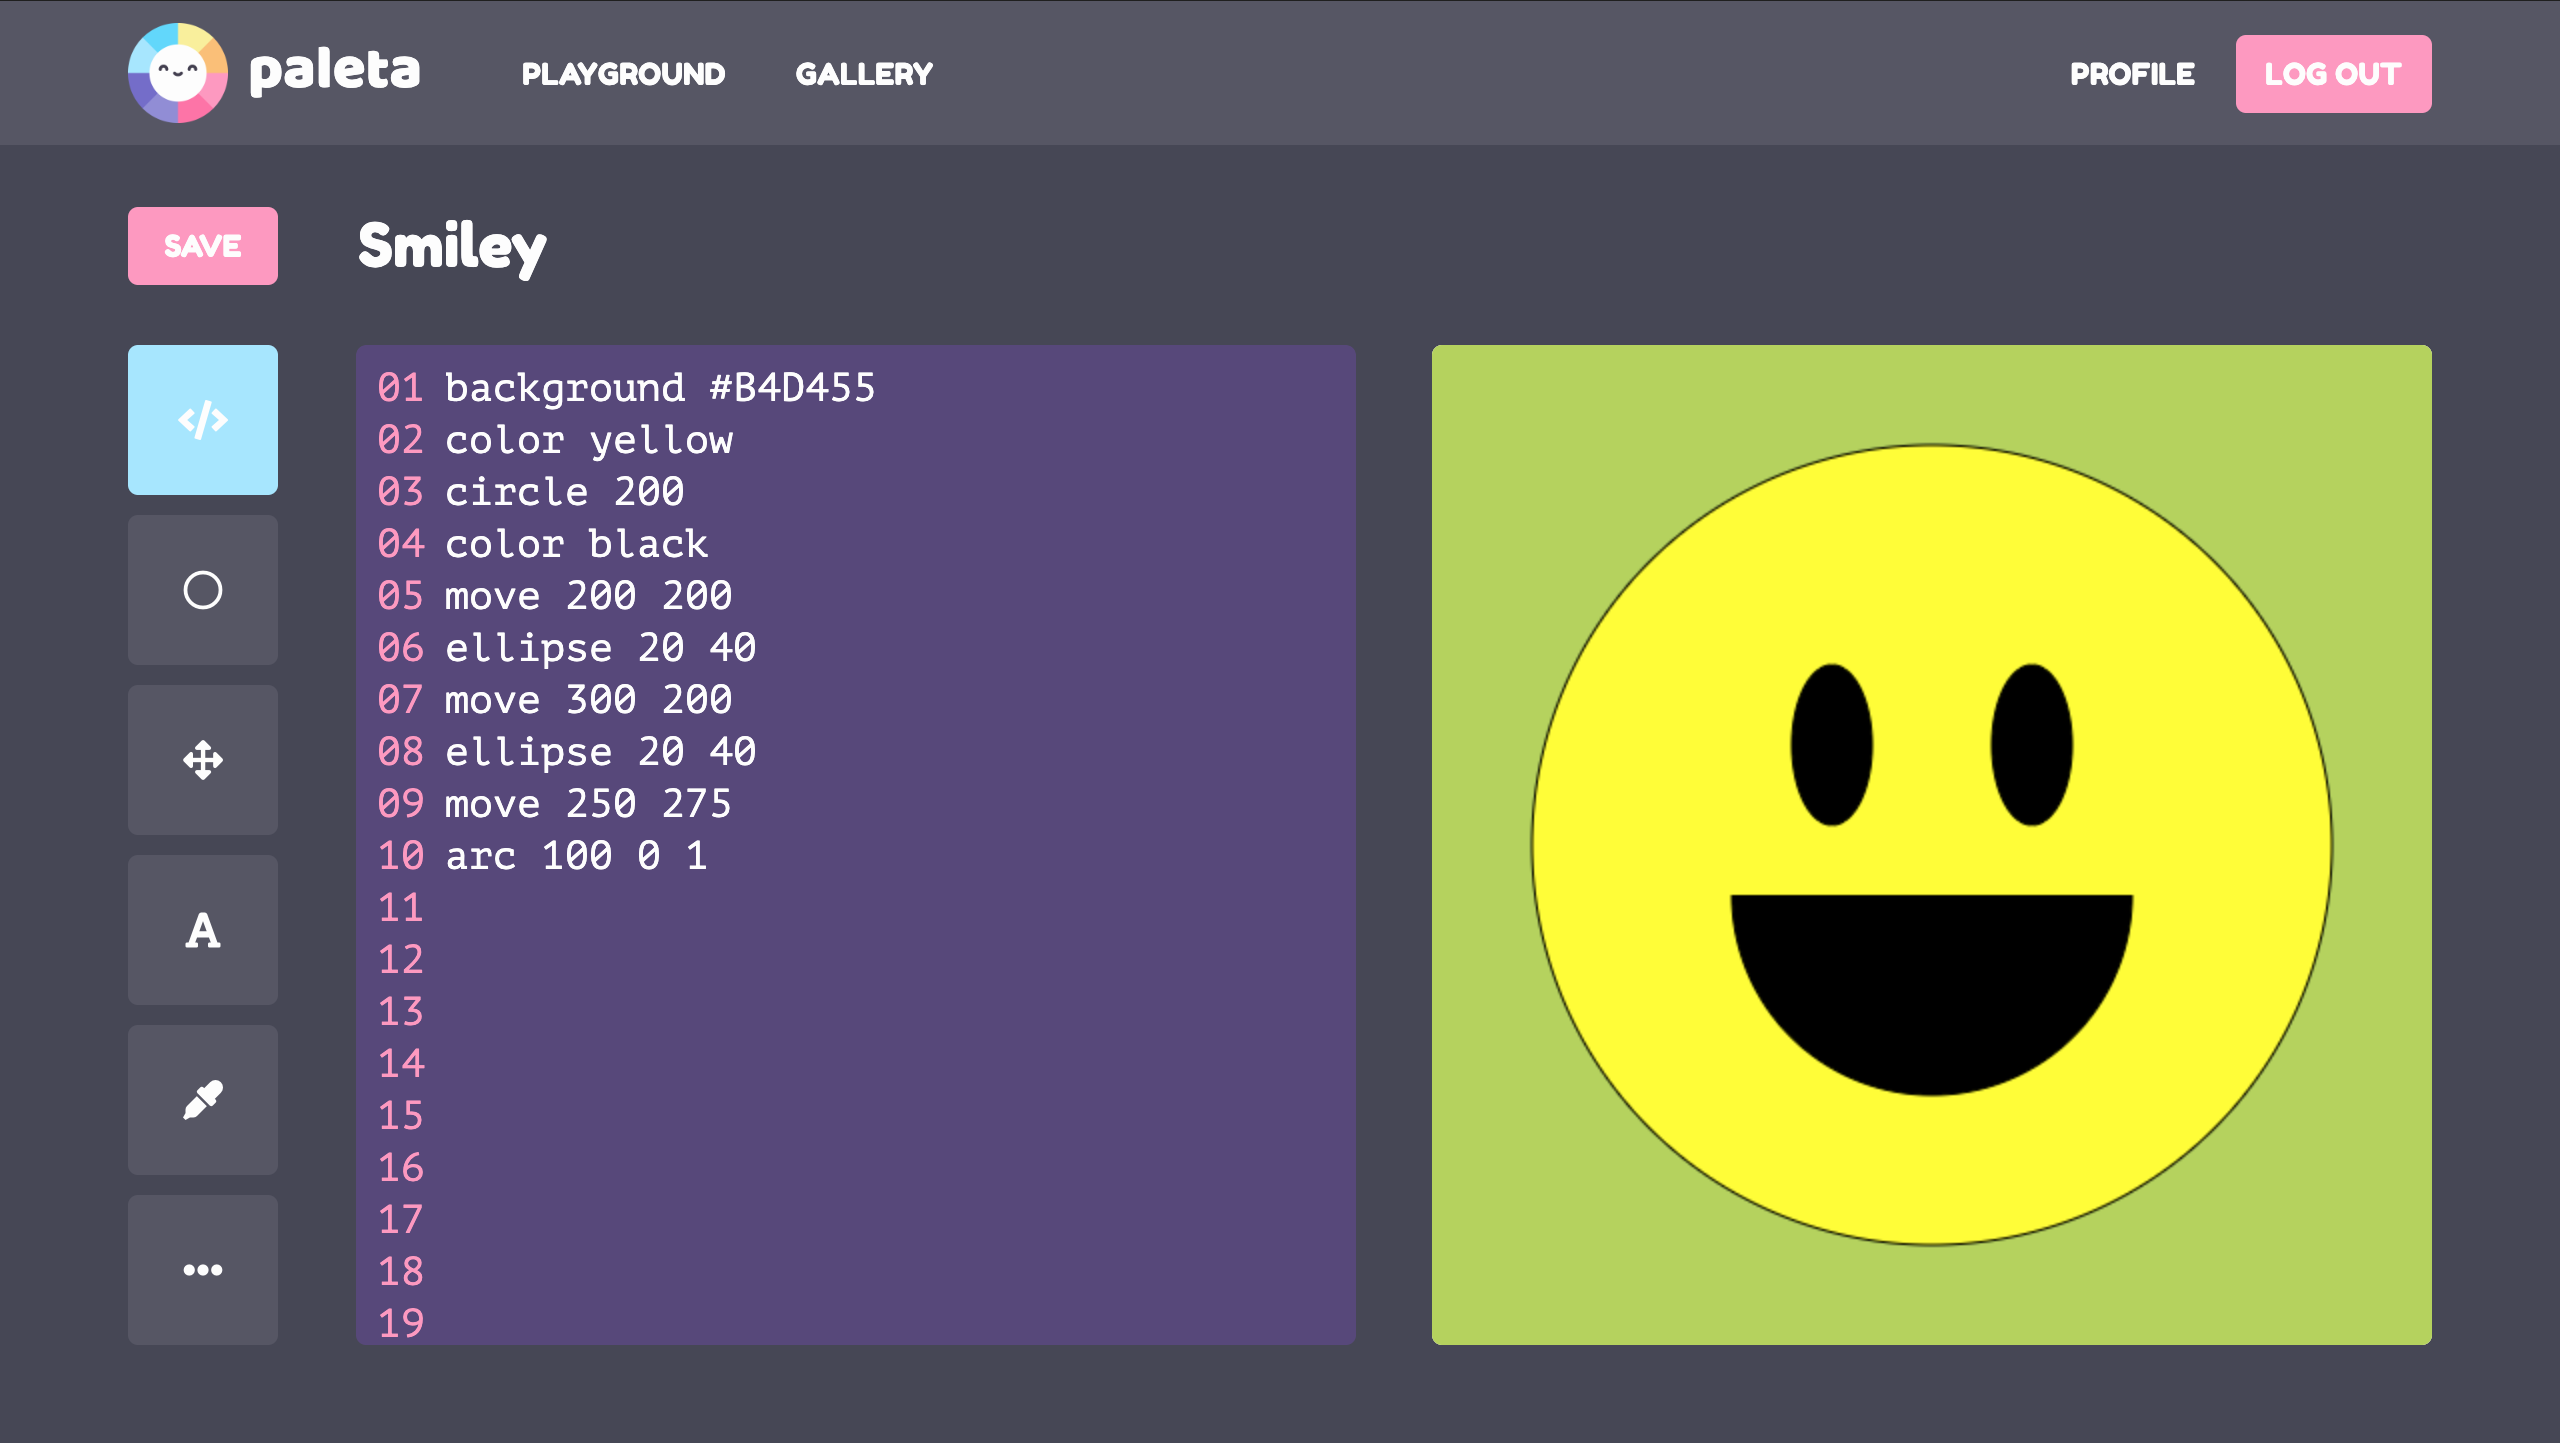Open the Profile page
Viewport: 2560px width, 1443px height.
2134,73
